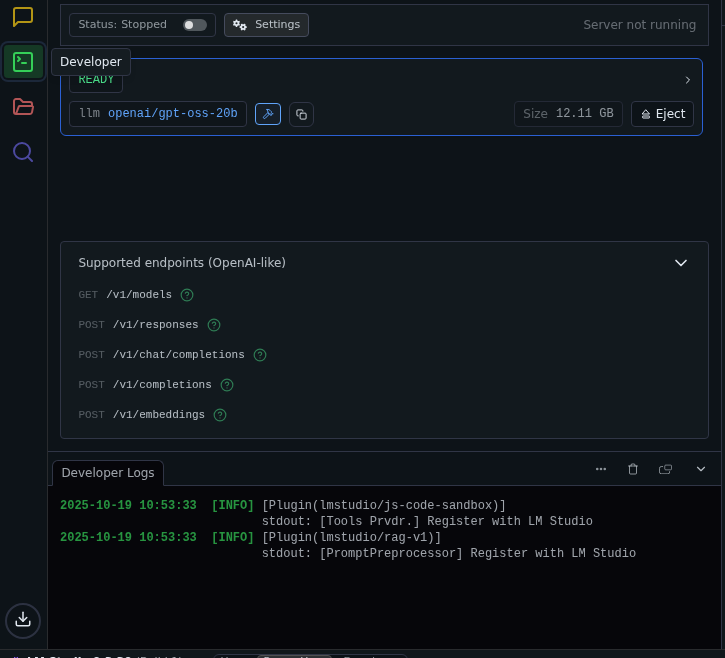The width and height of the screenshot is (725, 658).
Task: Show info for /v1/models endpoint
Action: click(187, 295)
